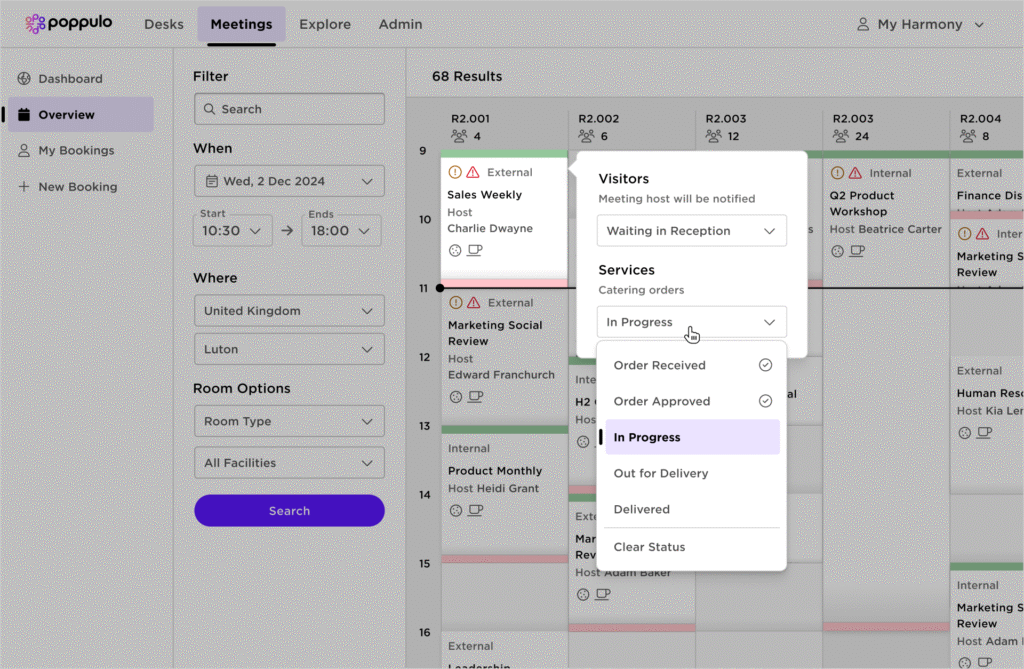This screenshot has height=669, width=1024.
Task: Click the user profile icon beside My Harmony
Action: [863, 24]
